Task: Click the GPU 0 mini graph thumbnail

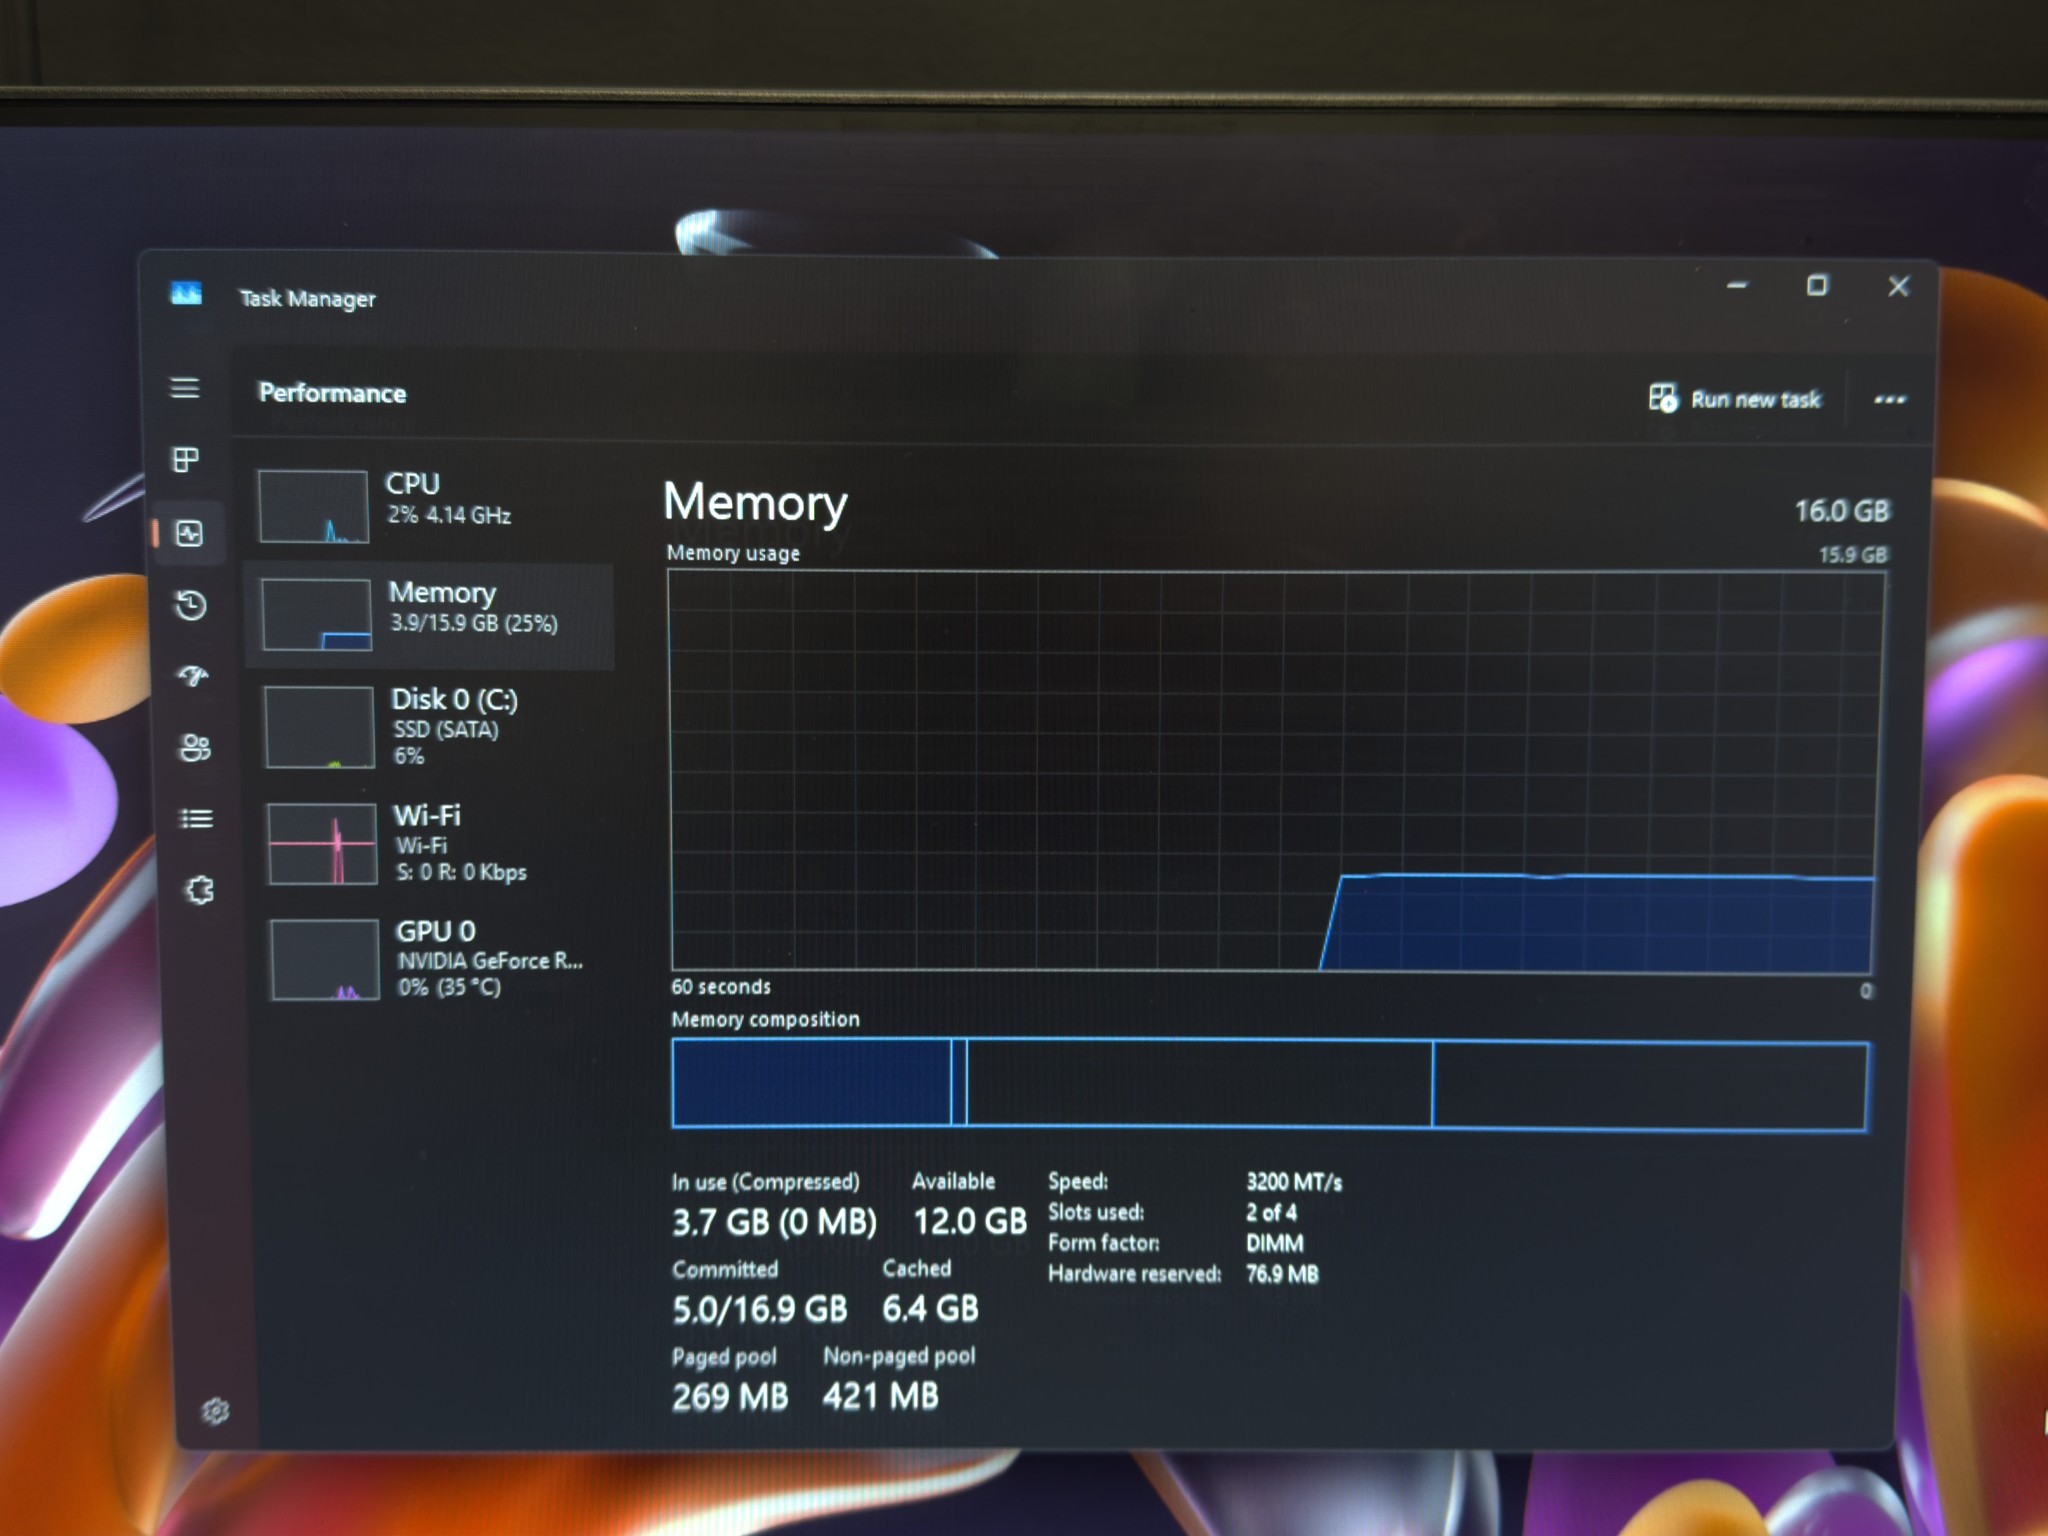Action: (x=325, y=959)
